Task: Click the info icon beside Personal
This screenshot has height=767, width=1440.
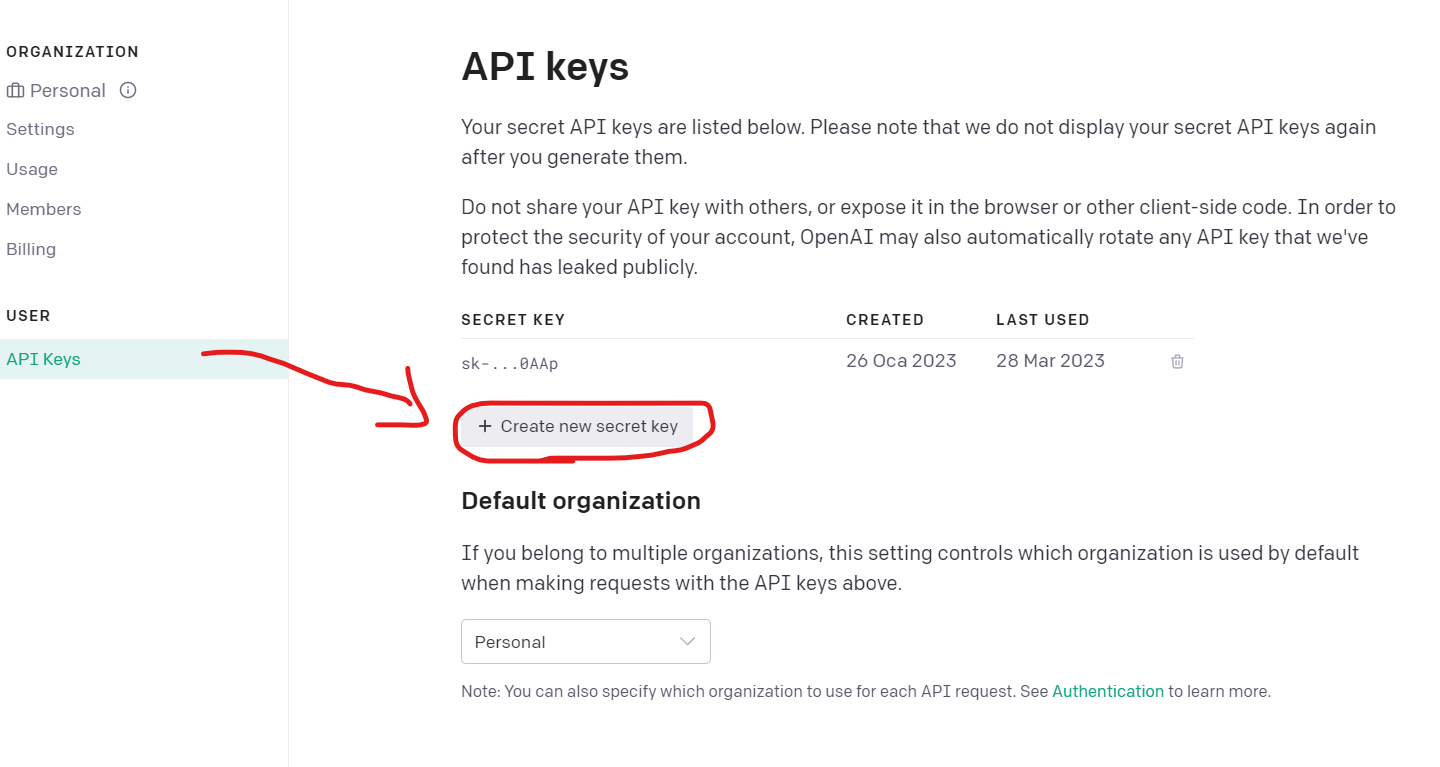Action: click(x=128, y=90)
